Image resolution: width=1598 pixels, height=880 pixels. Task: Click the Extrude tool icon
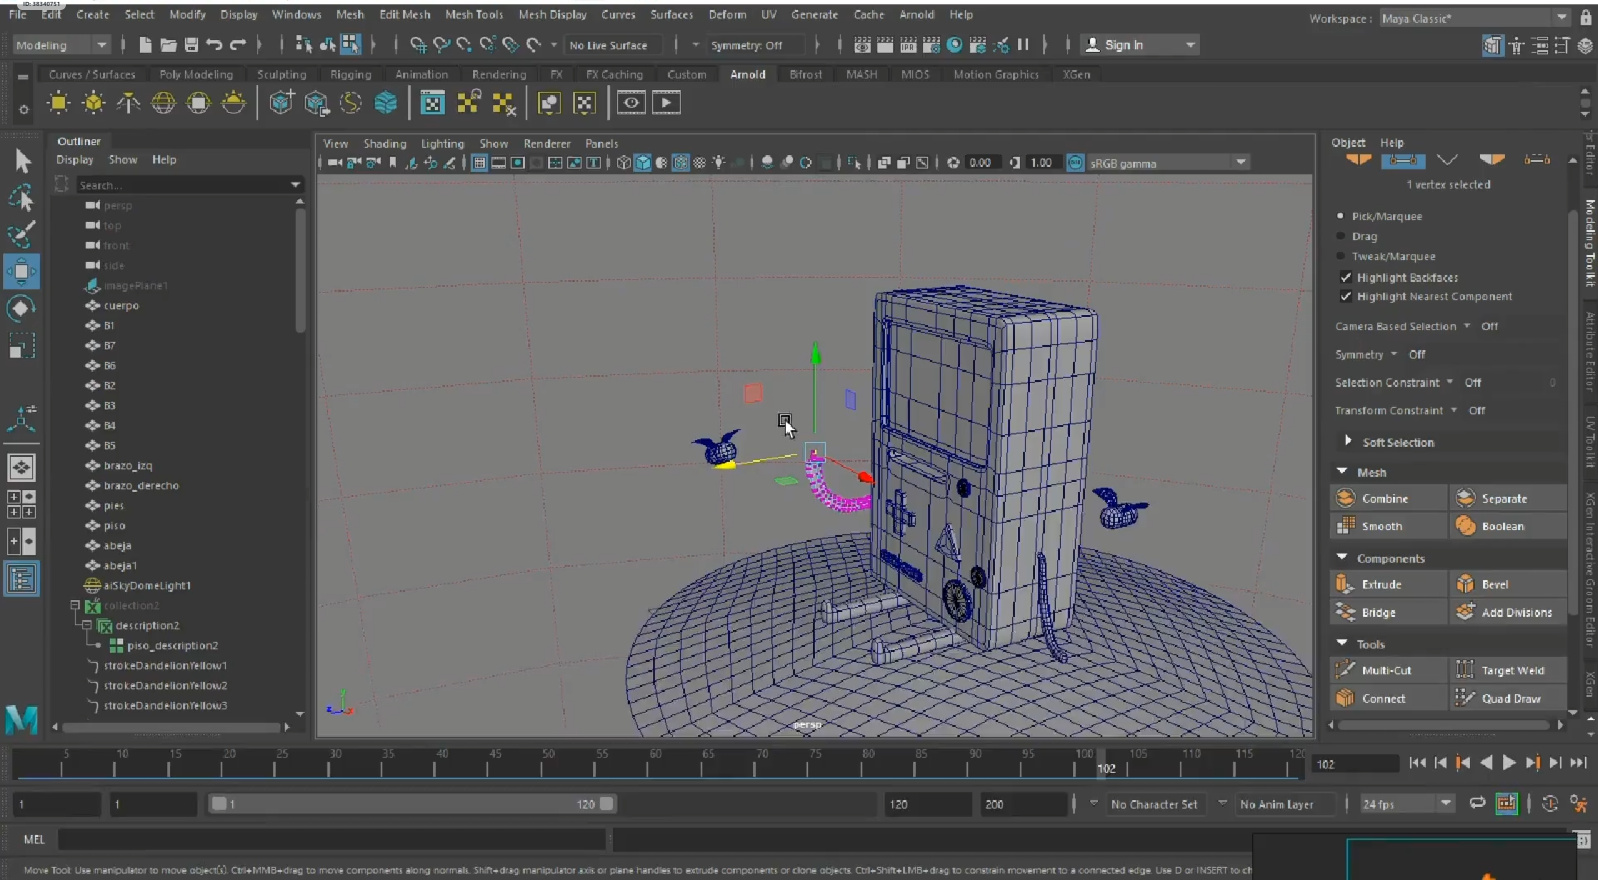pos(1346,584)
